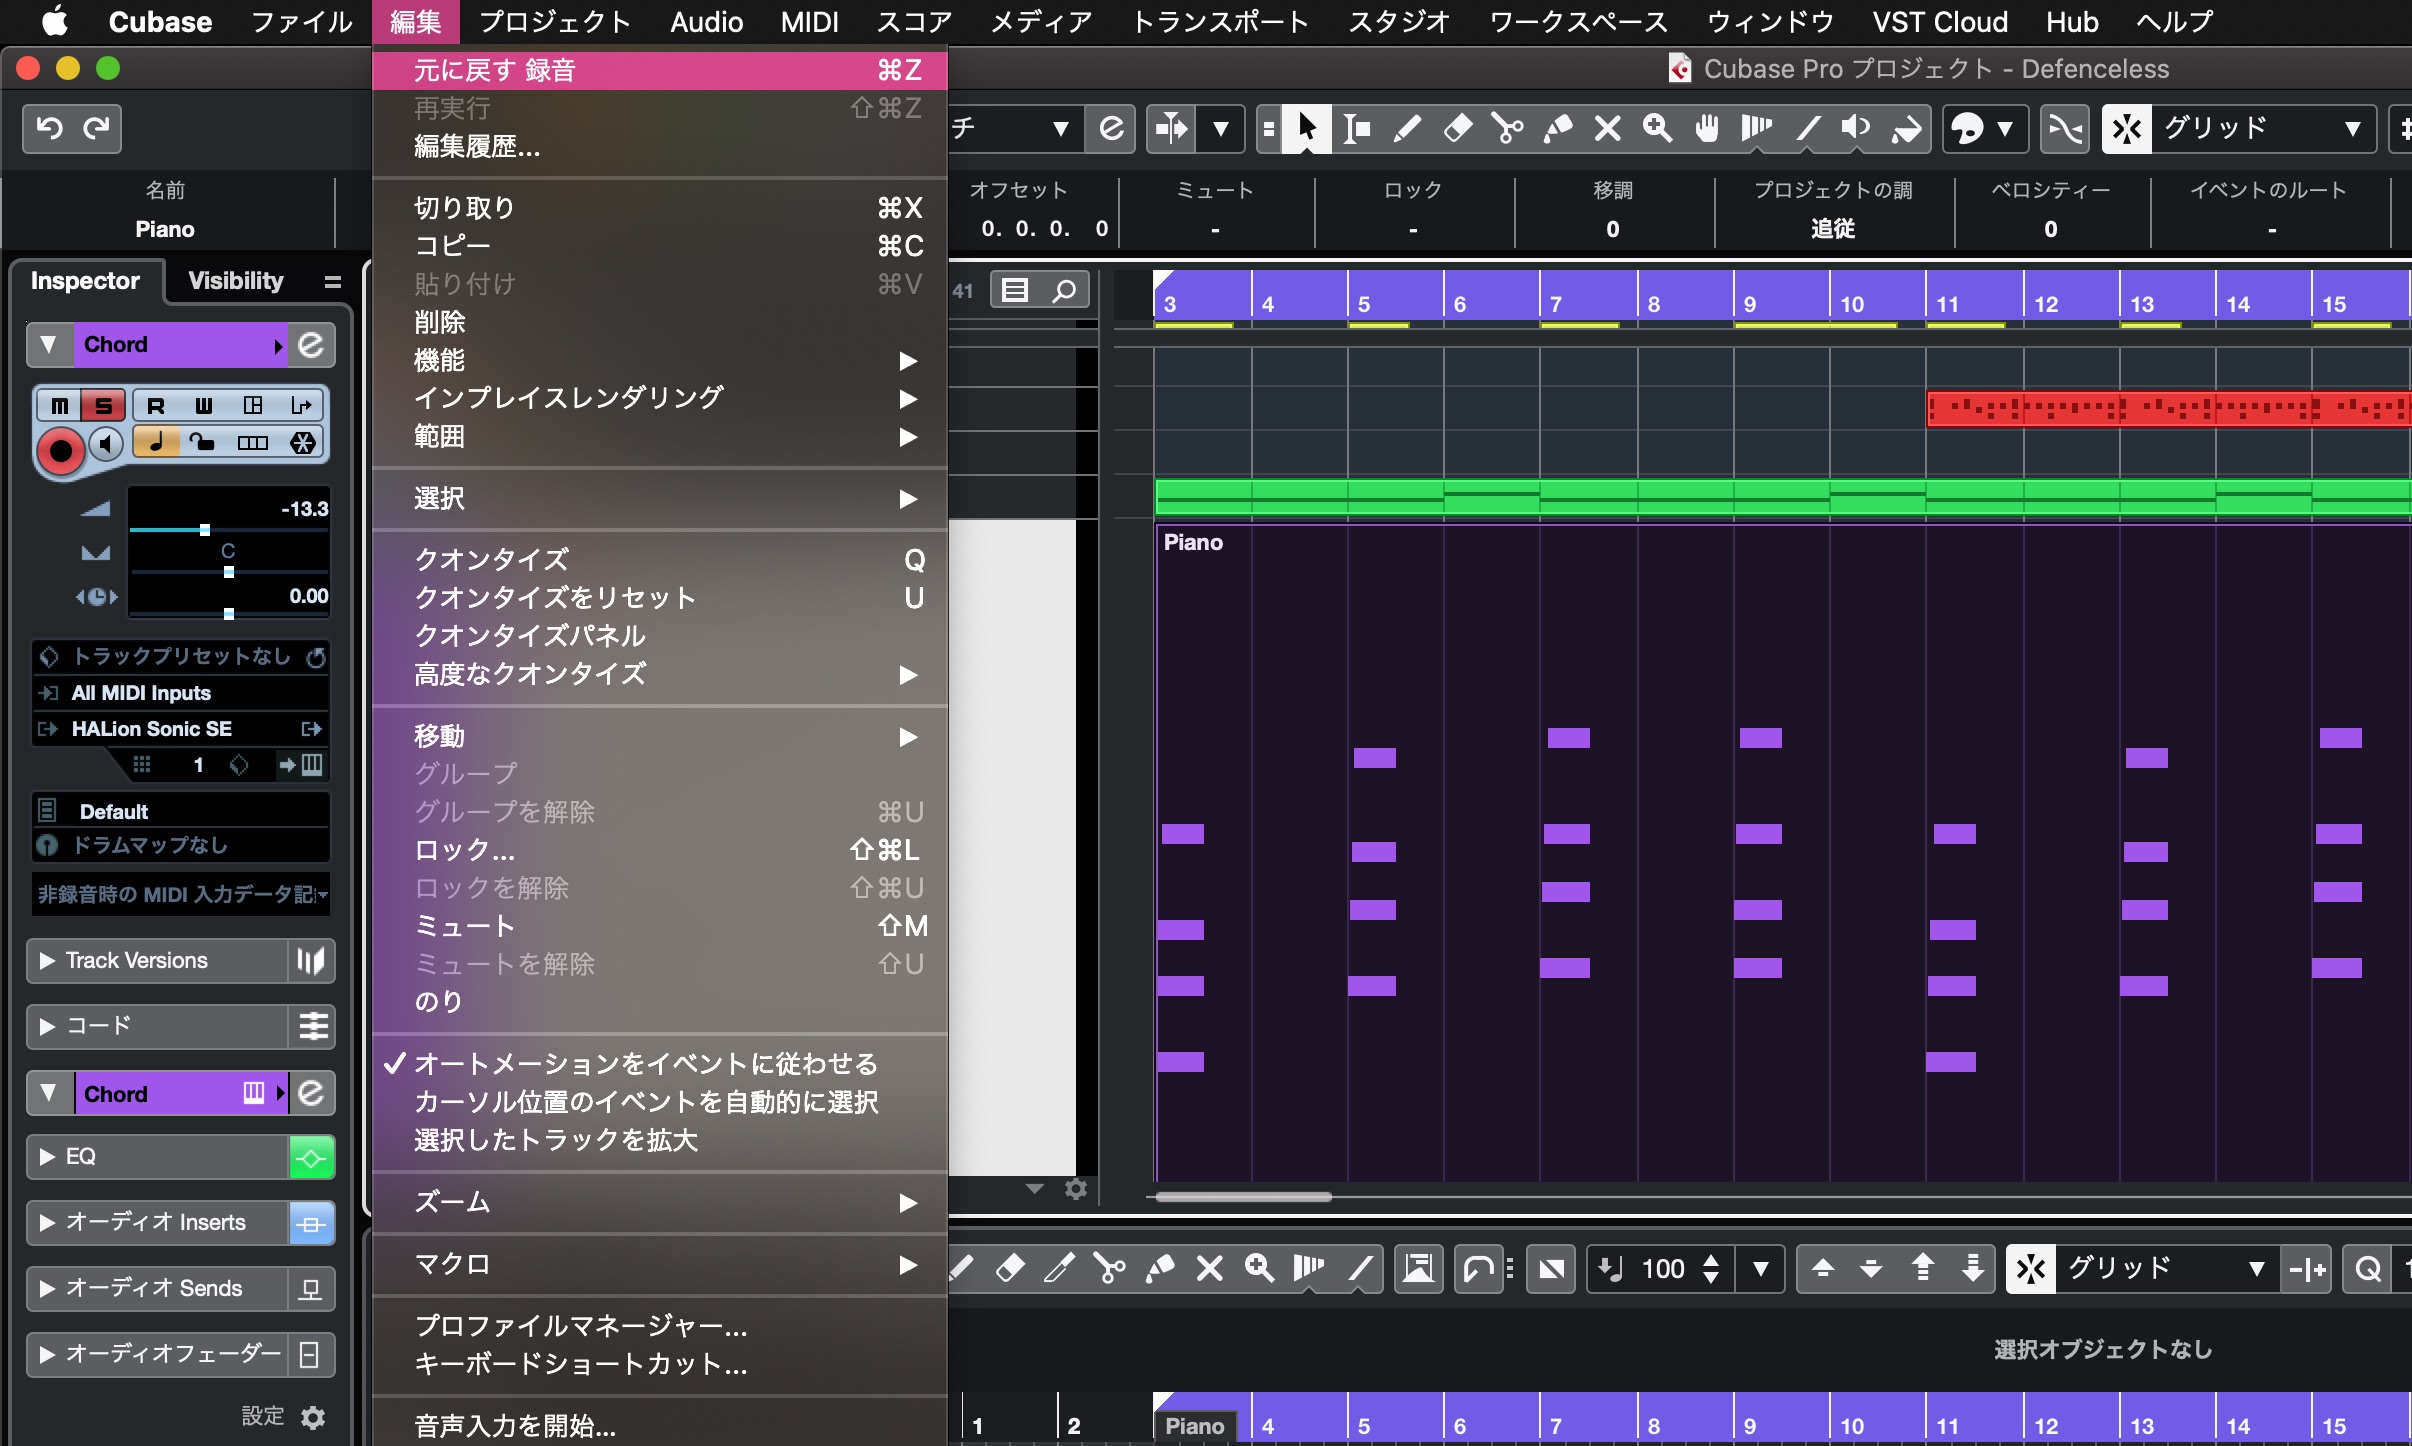Switch to the Visibility tab
Screen dimensions: 2412x1446
[236, 281]
